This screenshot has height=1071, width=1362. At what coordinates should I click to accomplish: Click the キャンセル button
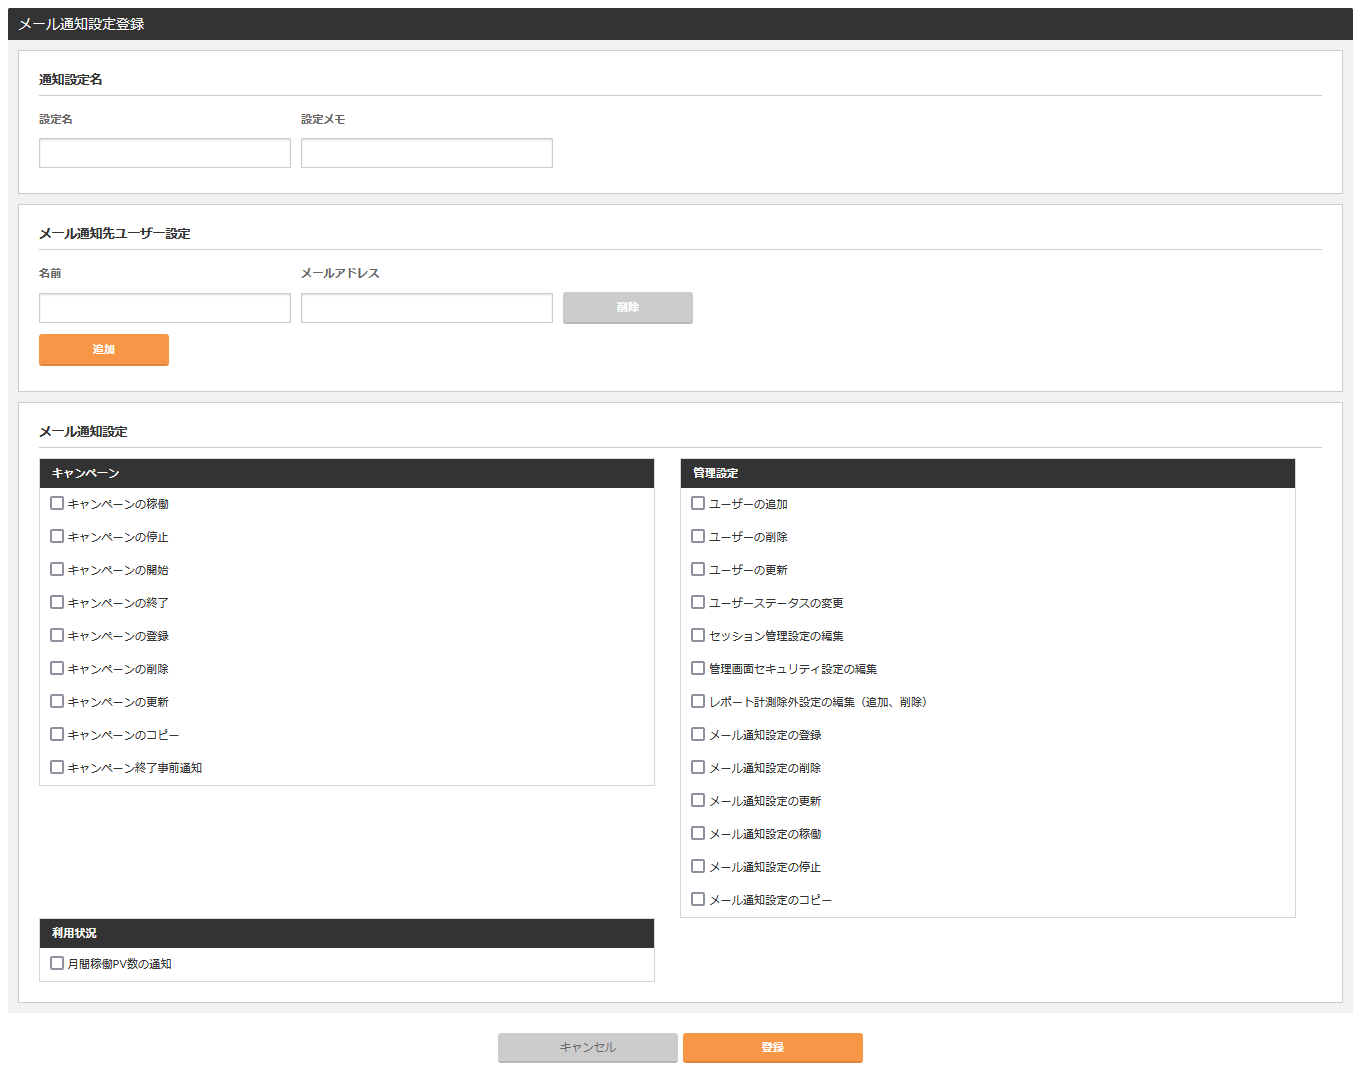tap(588, 1048)
